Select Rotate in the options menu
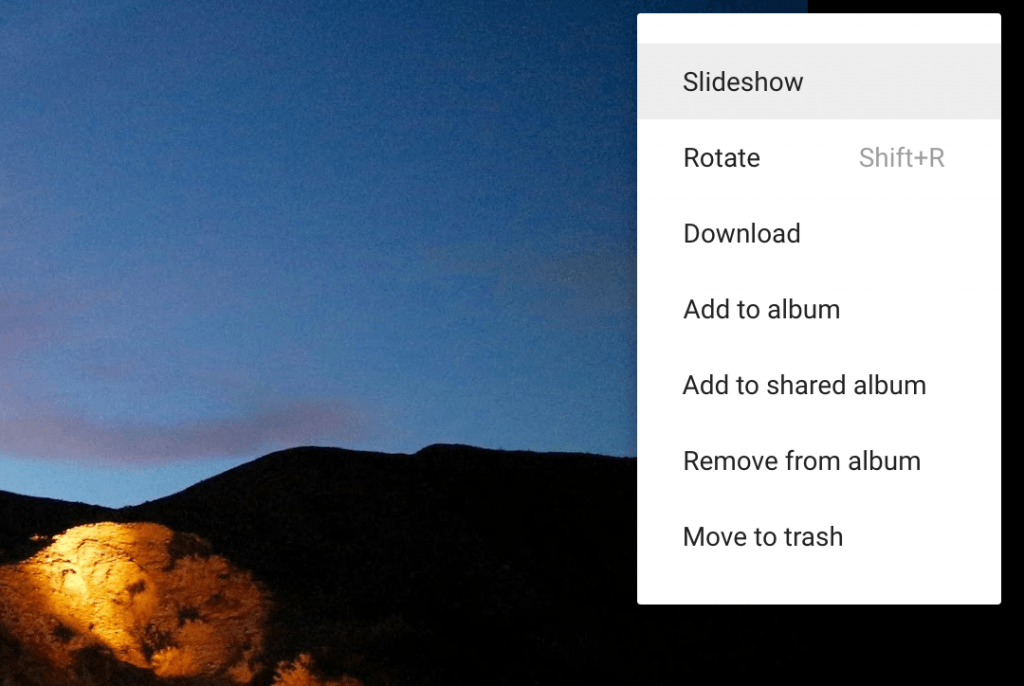Screen dimensions: 1024x686 click(x=721, y=158)
